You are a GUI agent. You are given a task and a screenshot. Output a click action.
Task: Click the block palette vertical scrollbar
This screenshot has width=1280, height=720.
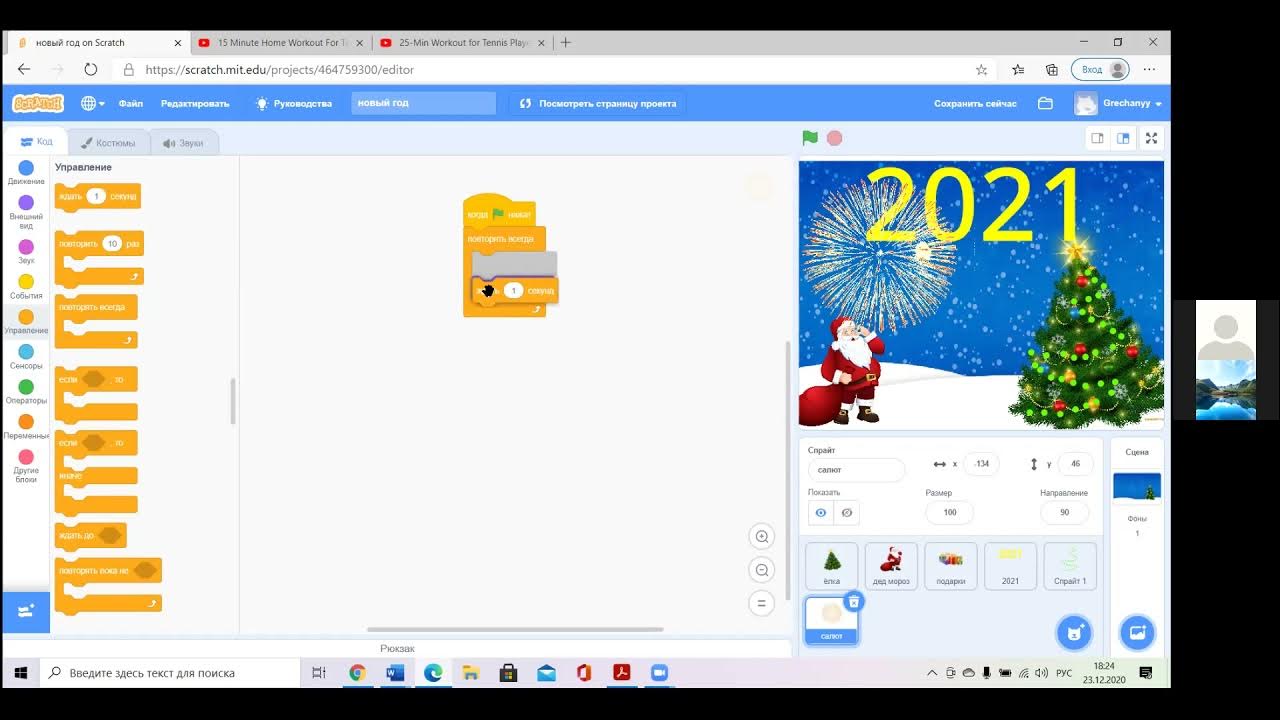point(233,401)
